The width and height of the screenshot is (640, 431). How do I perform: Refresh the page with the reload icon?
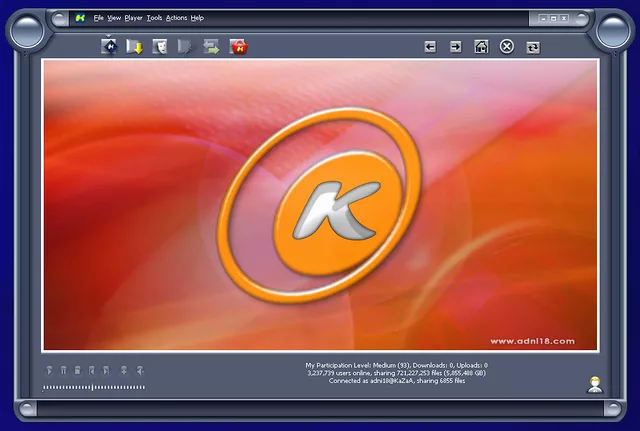(532, 46)
